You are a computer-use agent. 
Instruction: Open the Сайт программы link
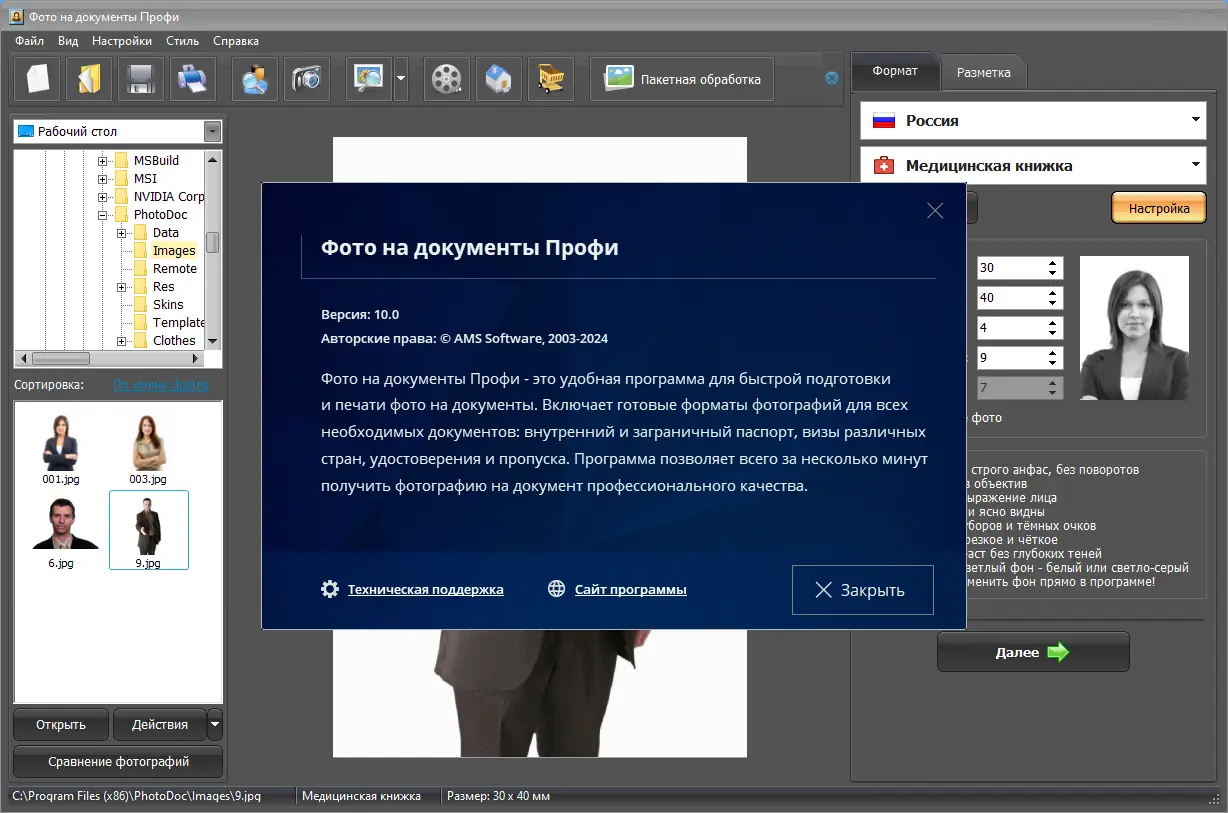[x=630, y=590]
